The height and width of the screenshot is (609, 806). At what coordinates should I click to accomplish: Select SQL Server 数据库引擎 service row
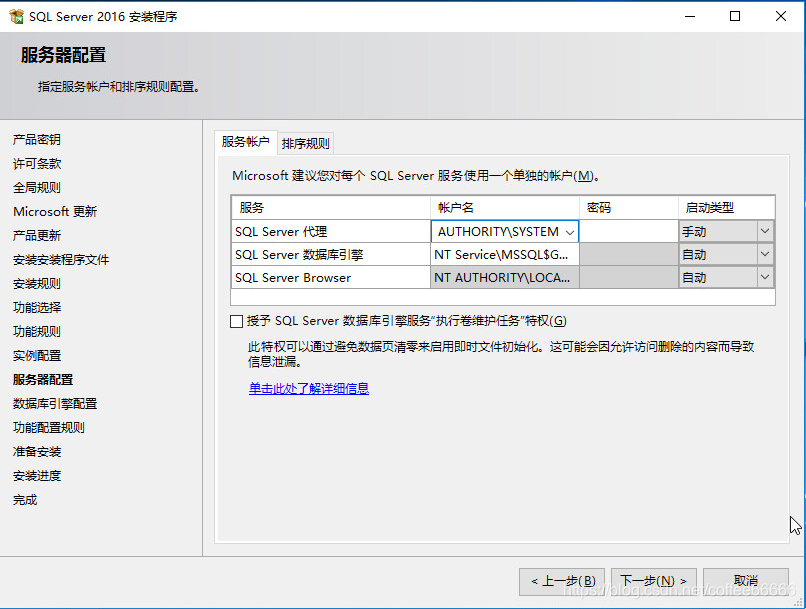331,254
